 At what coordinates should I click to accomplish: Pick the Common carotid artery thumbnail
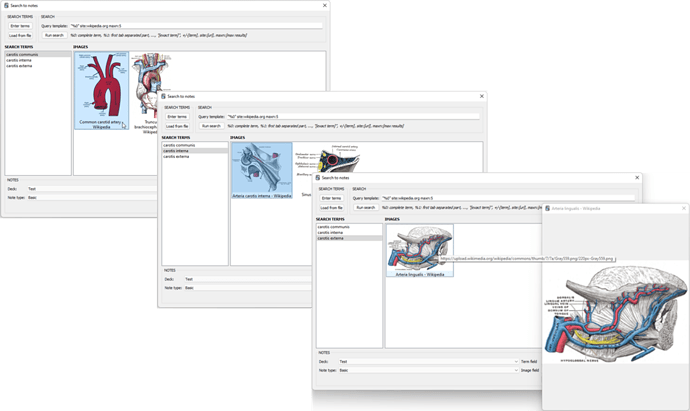coord(101,92)
